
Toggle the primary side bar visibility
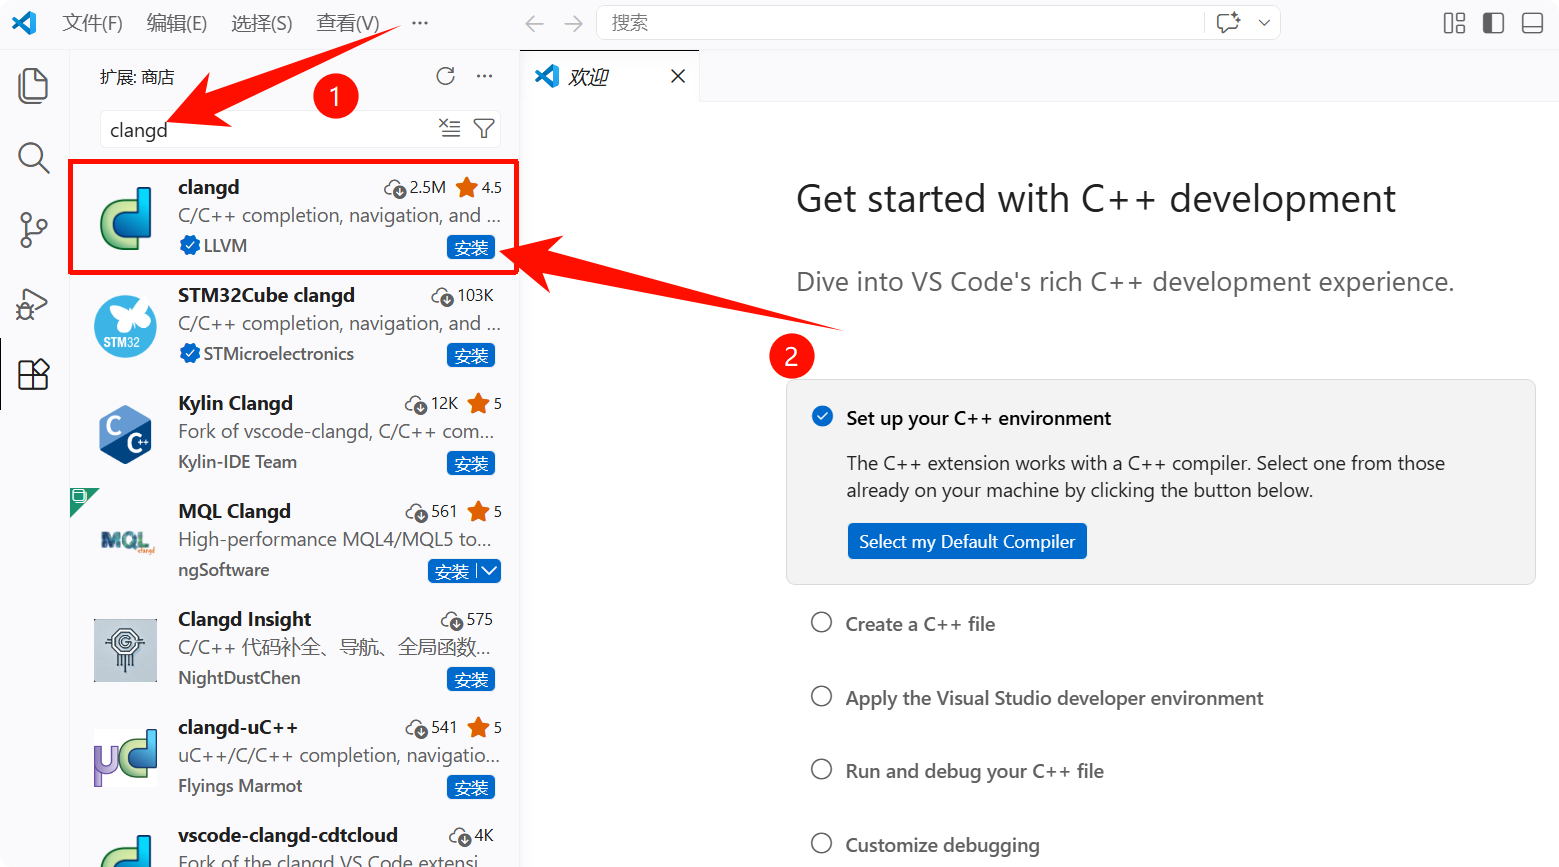(x=1493, y=23)
